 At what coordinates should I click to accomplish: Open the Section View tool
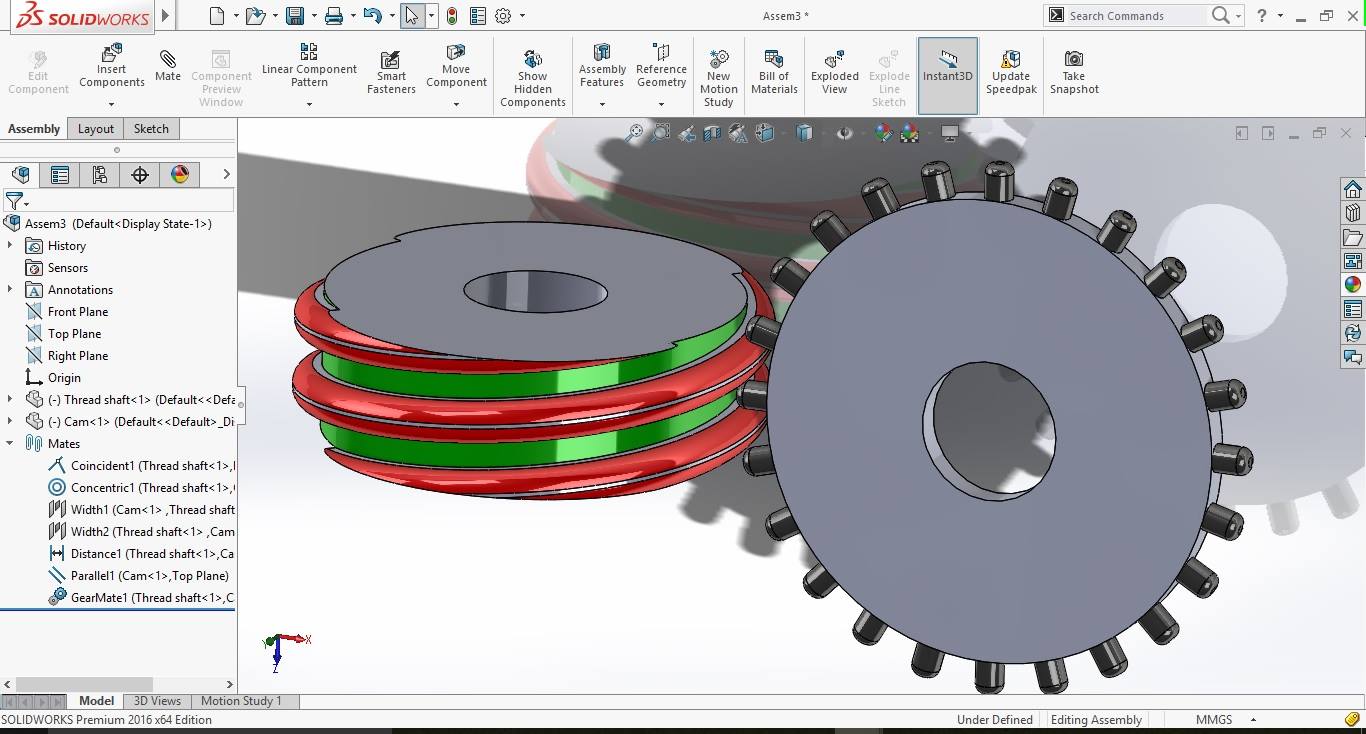click(712, 133)
